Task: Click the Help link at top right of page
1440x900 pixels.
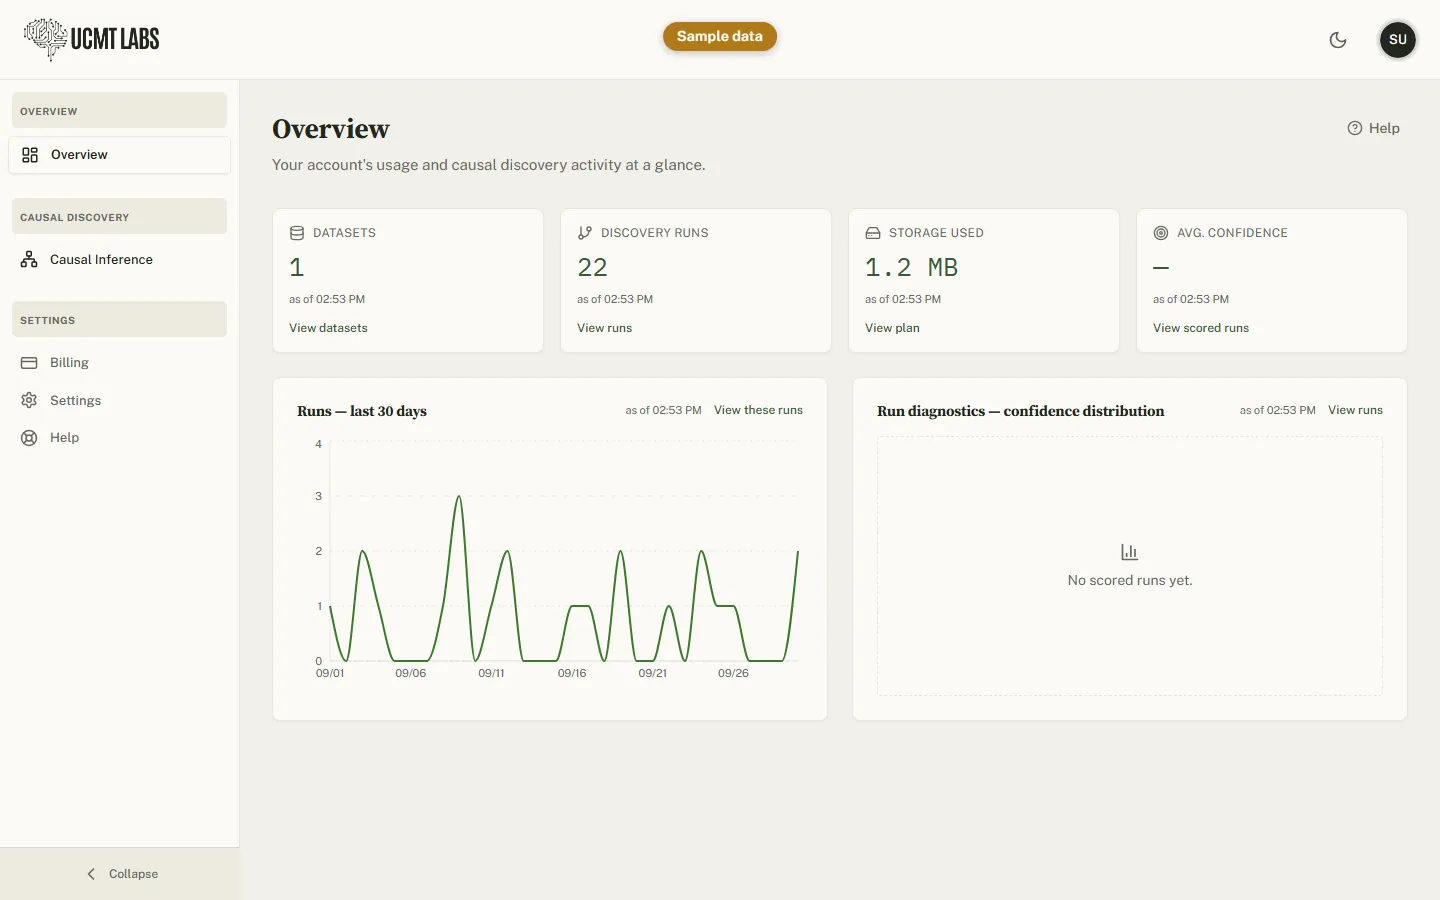Action: [1373, 128]
